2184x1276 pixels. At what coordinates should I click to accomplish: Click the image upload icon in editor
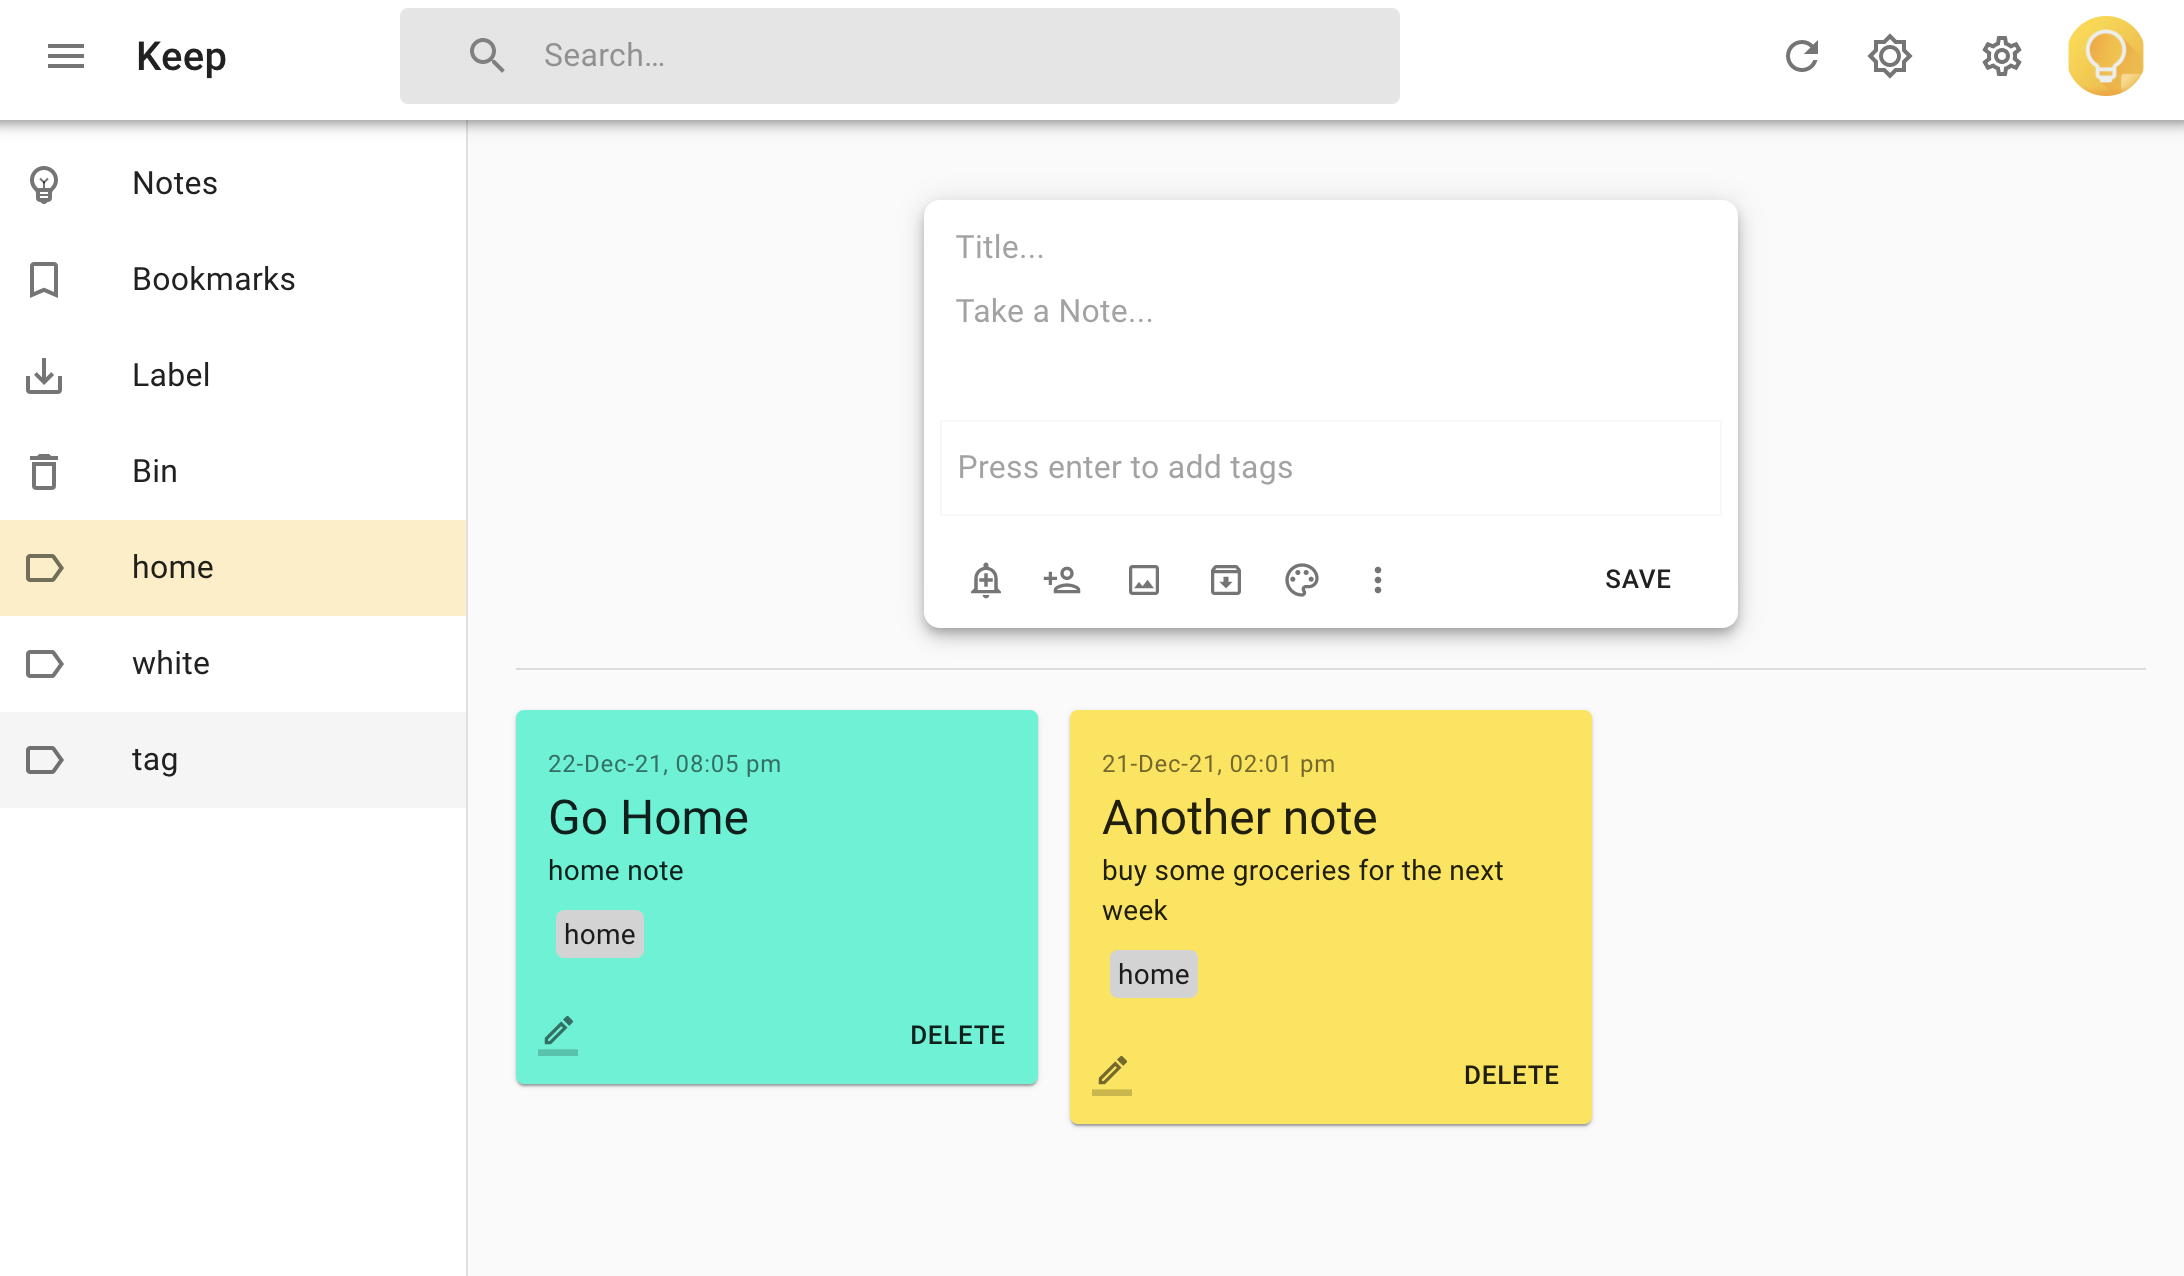1144,579
